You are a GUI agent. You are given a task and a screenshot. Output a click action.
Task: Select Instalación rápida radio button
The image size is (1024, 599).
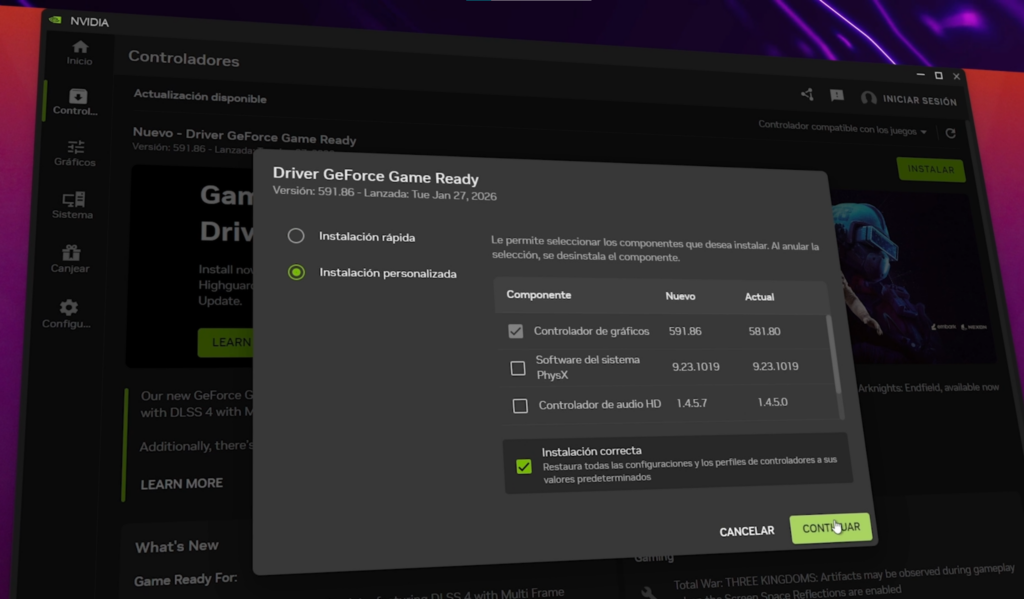[296, 236]
